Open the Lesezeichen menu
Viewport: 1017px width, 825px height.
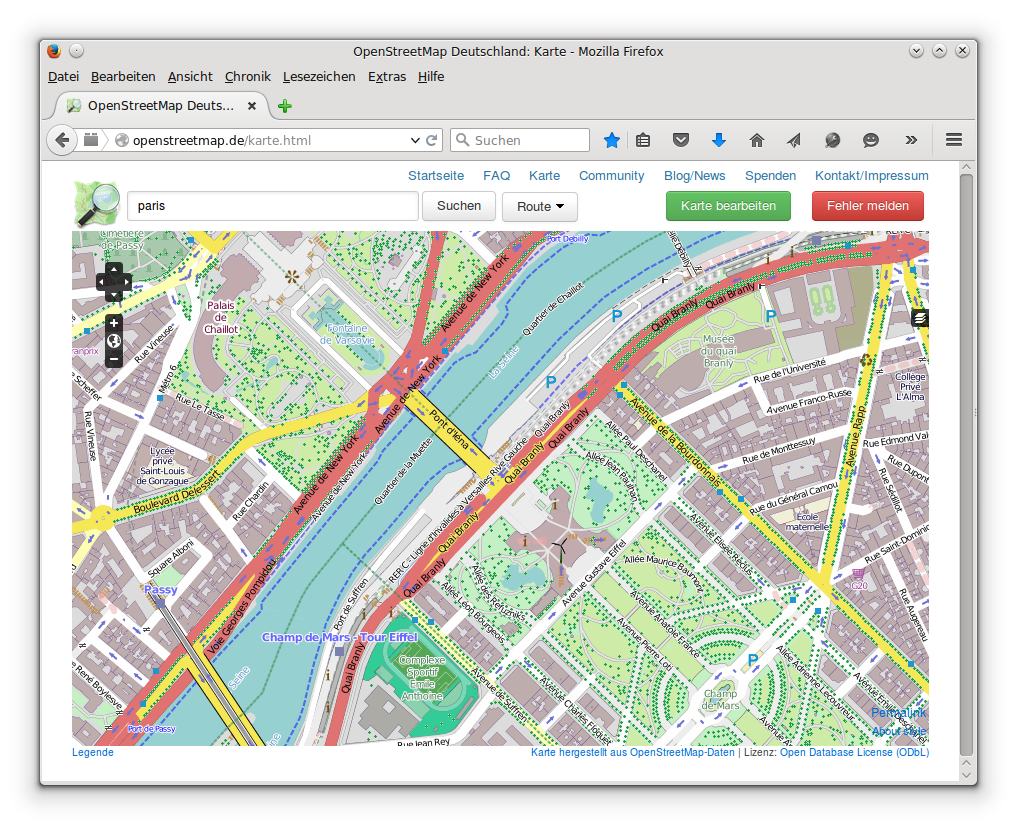click(319, 76)
